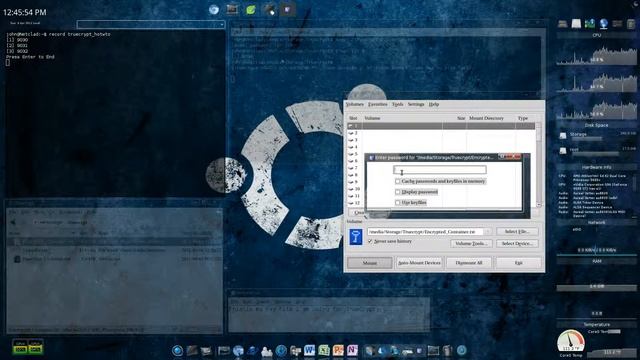Click the root disk icon under Disk Space
The image size is (640, 360).
point(563,151)
